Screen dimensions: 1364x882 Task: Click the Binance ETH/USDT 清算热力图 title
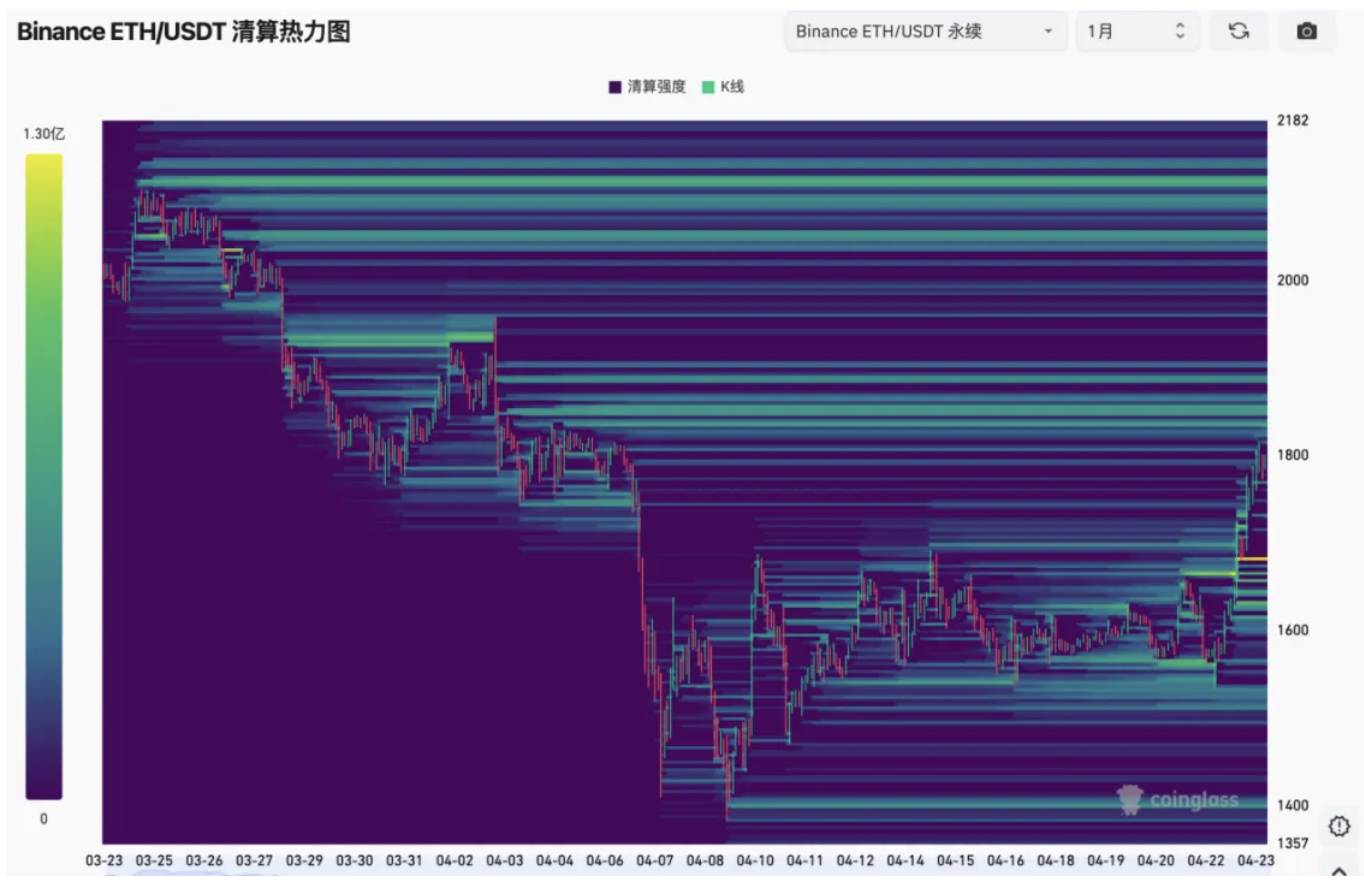(184, 31)
